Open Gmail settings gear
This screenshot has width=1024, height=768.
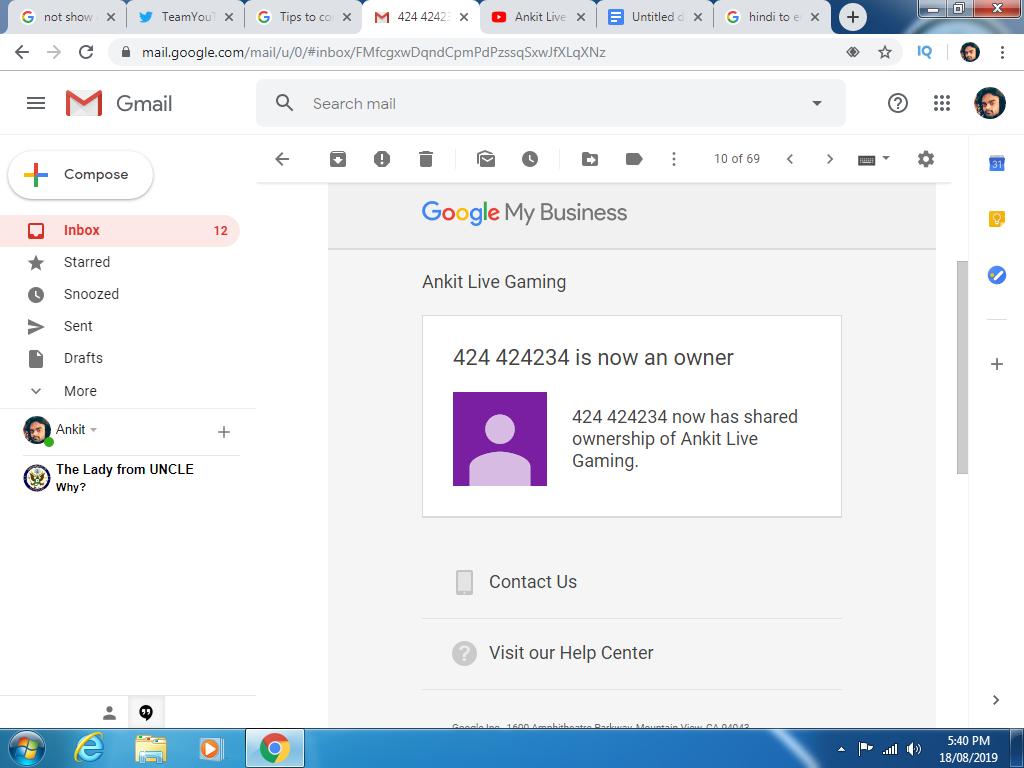tap(926, 159)
